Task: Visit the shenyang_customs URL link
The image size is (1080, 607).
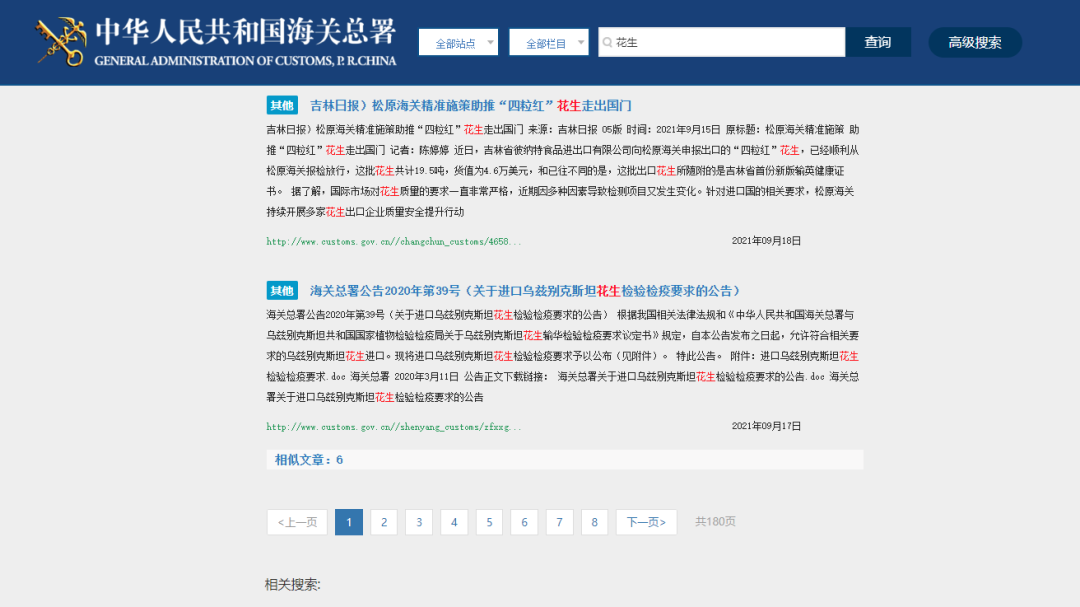Action: [394, 427]
